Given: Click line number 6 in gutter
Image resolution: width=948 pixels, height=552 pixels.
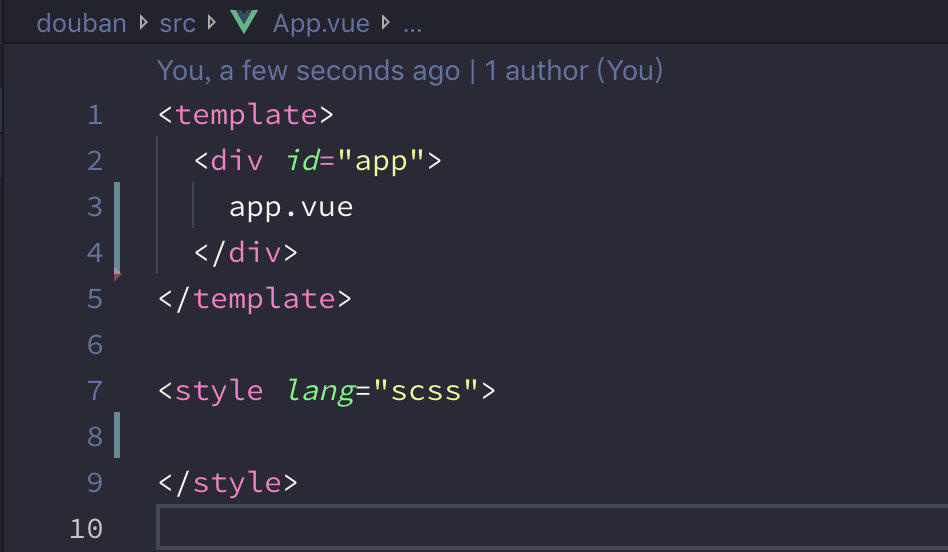Looking at the screenshot, I should point(95,345).
